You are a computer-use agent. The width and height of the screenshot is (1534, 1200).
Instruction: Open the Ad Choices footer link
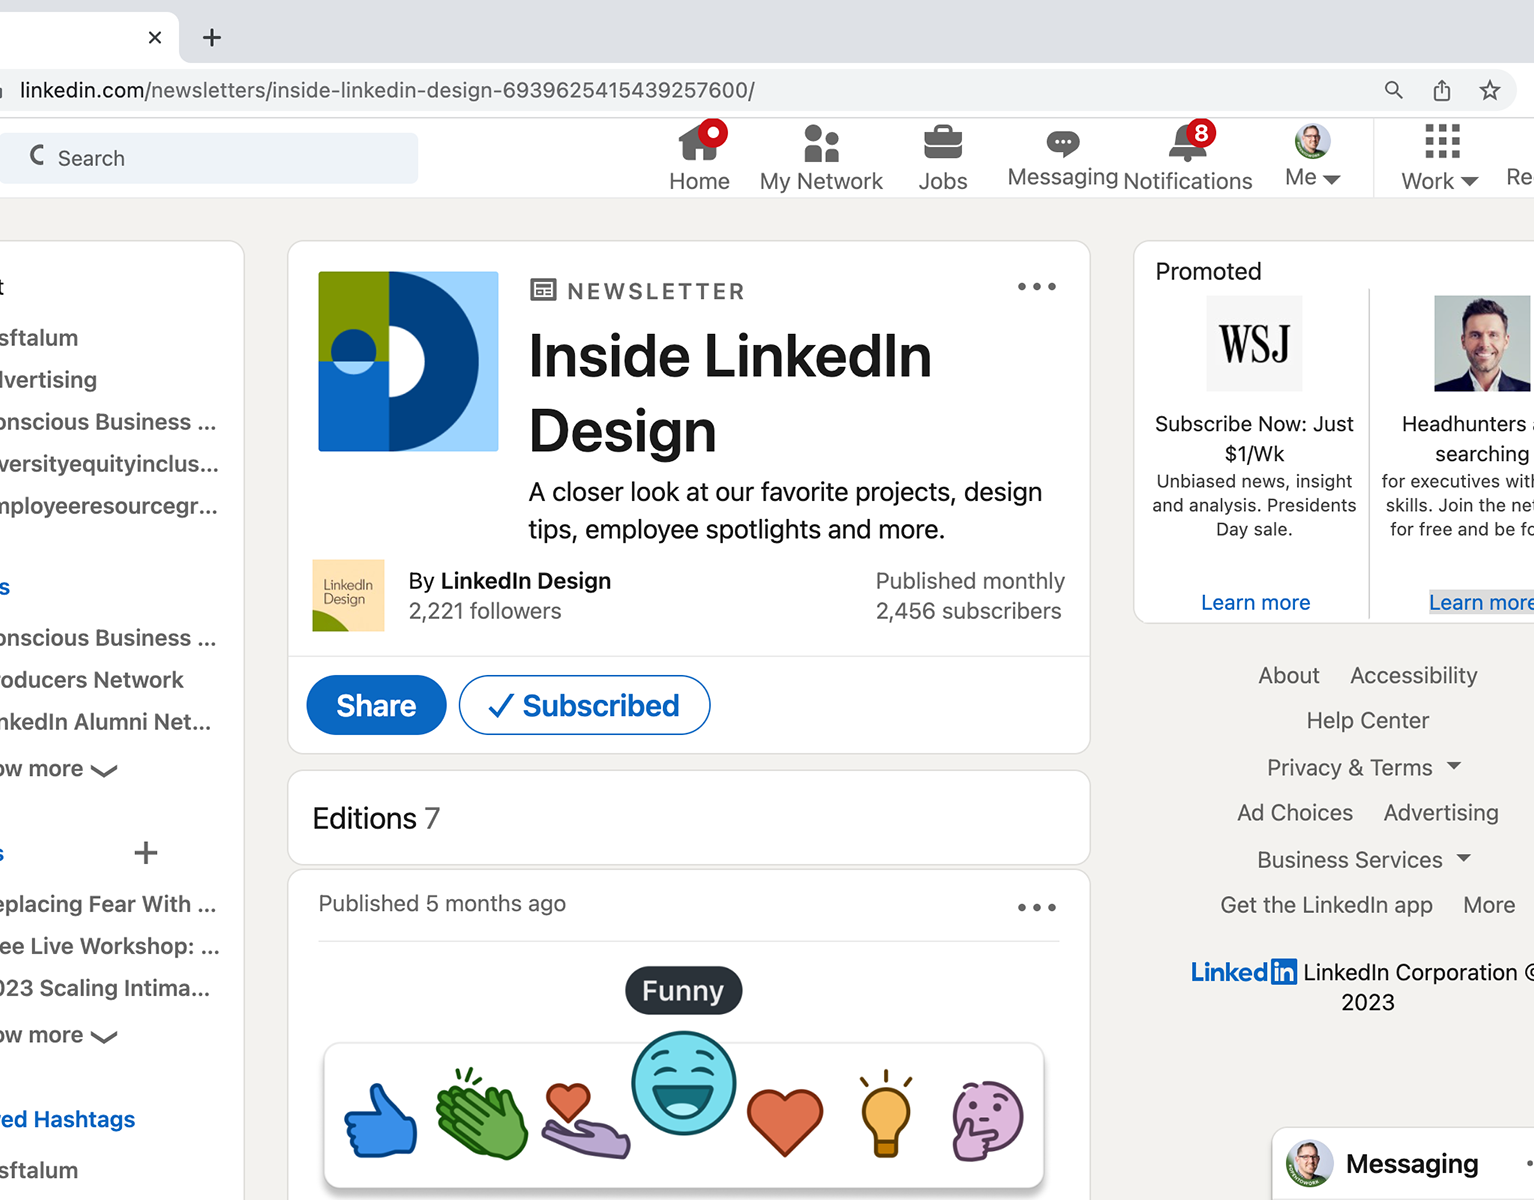(x=1295, y=813)
